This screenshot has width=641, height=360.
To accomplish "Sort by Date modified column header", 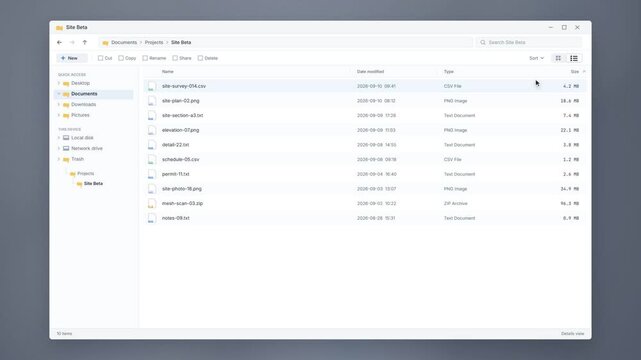I will click(370, 72).
